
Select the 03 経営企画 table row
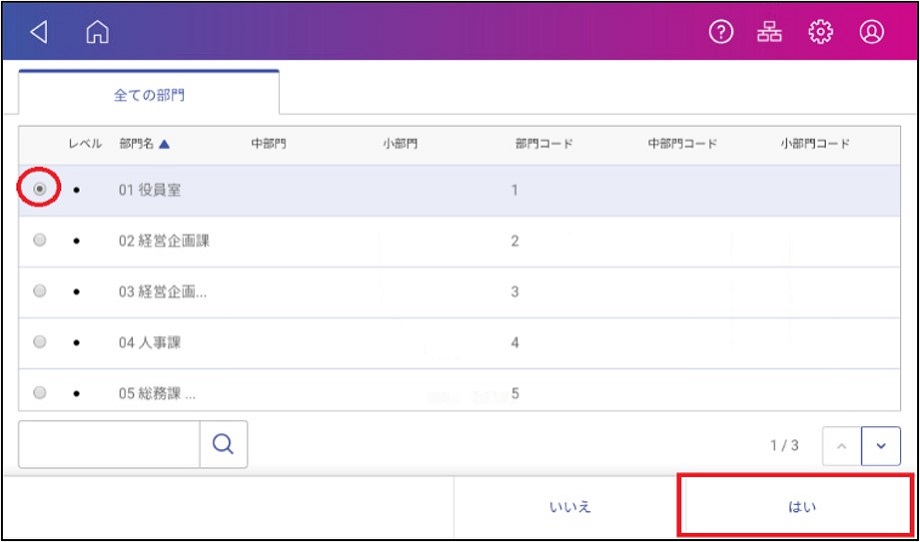459,292
